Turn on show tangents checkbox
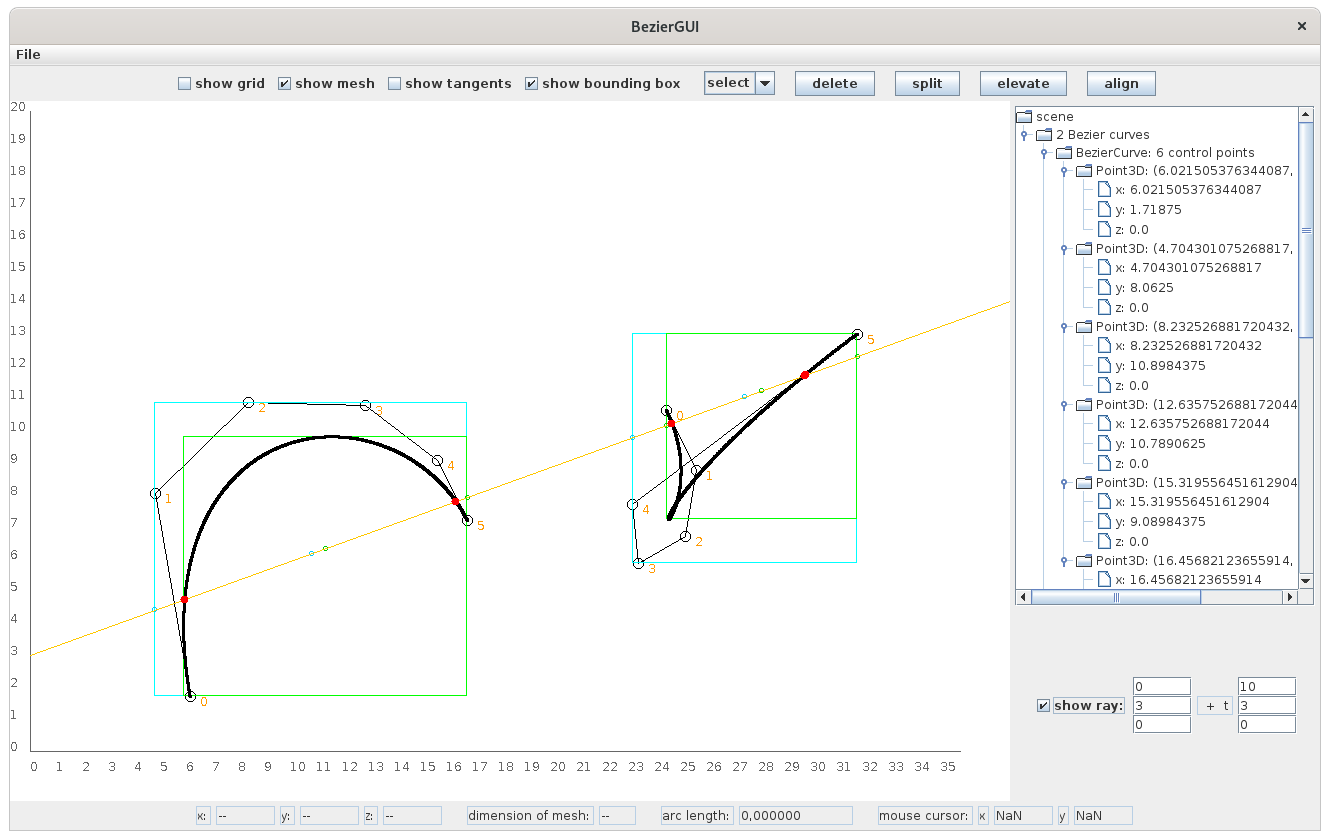Screen dimensions: 1330x840 tap(394, 84)
